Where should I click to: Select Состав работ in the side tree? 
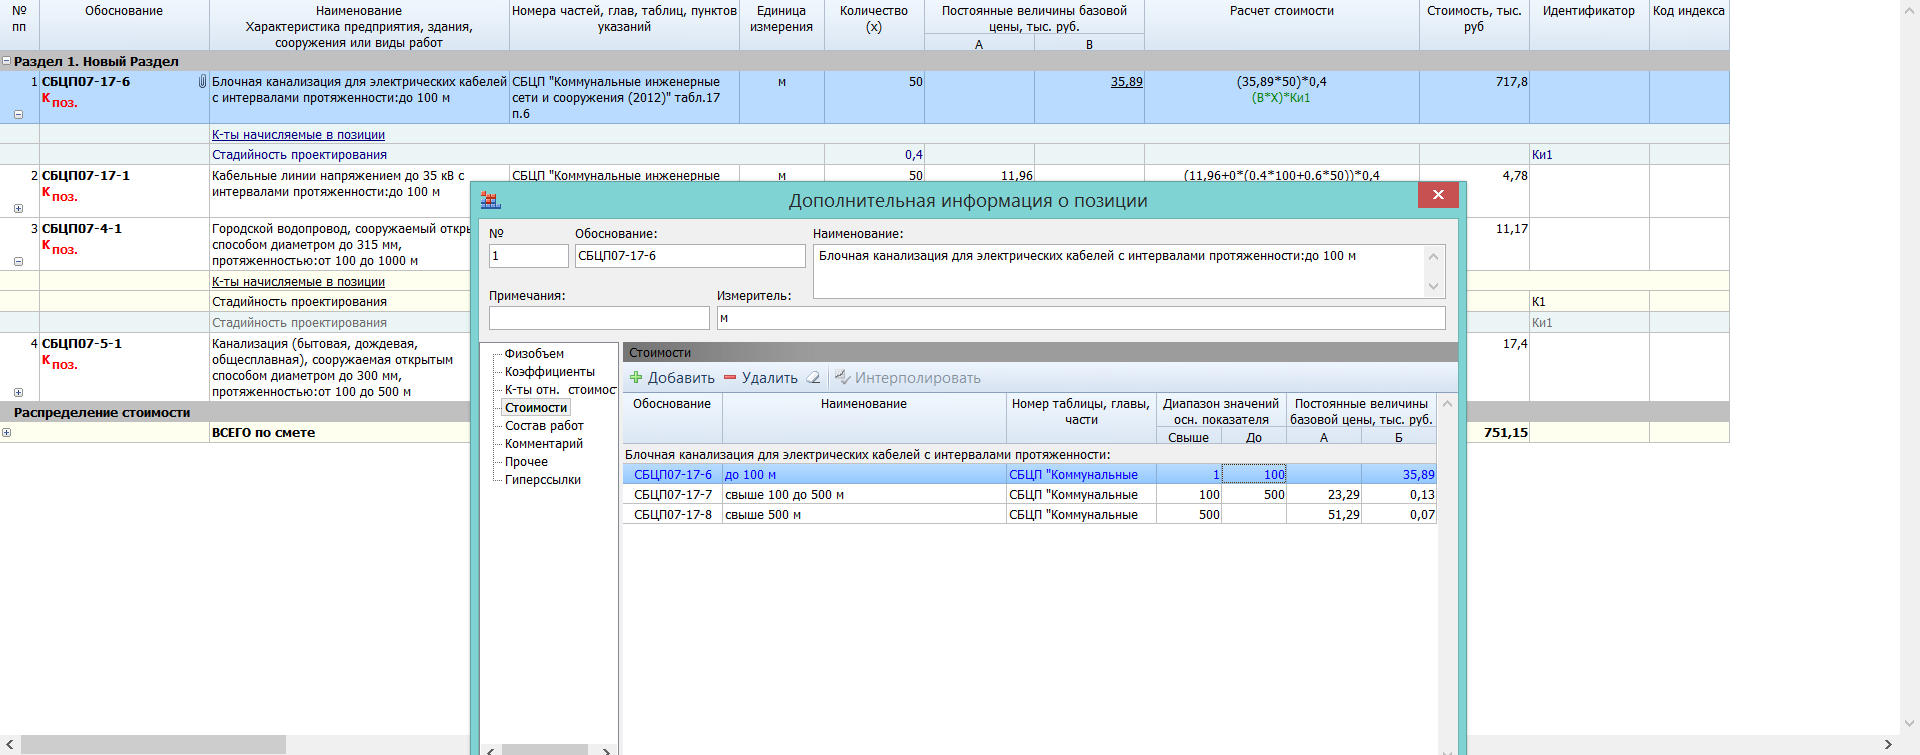click(x=544, y=426)
